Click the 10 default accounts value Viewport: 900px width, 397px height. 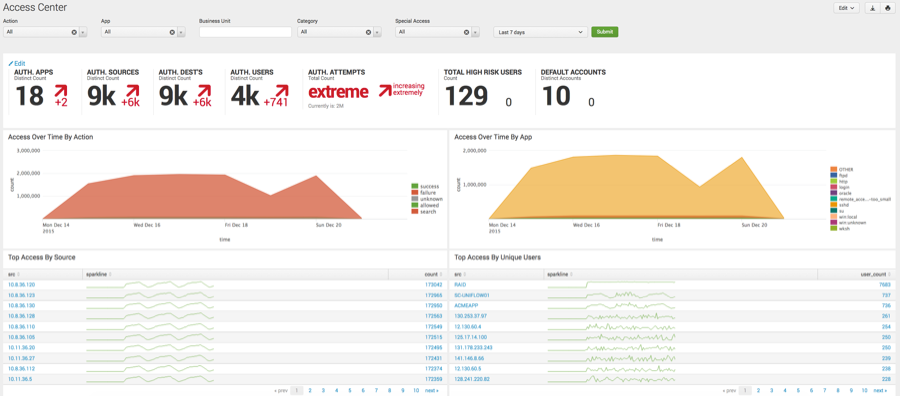556,96
